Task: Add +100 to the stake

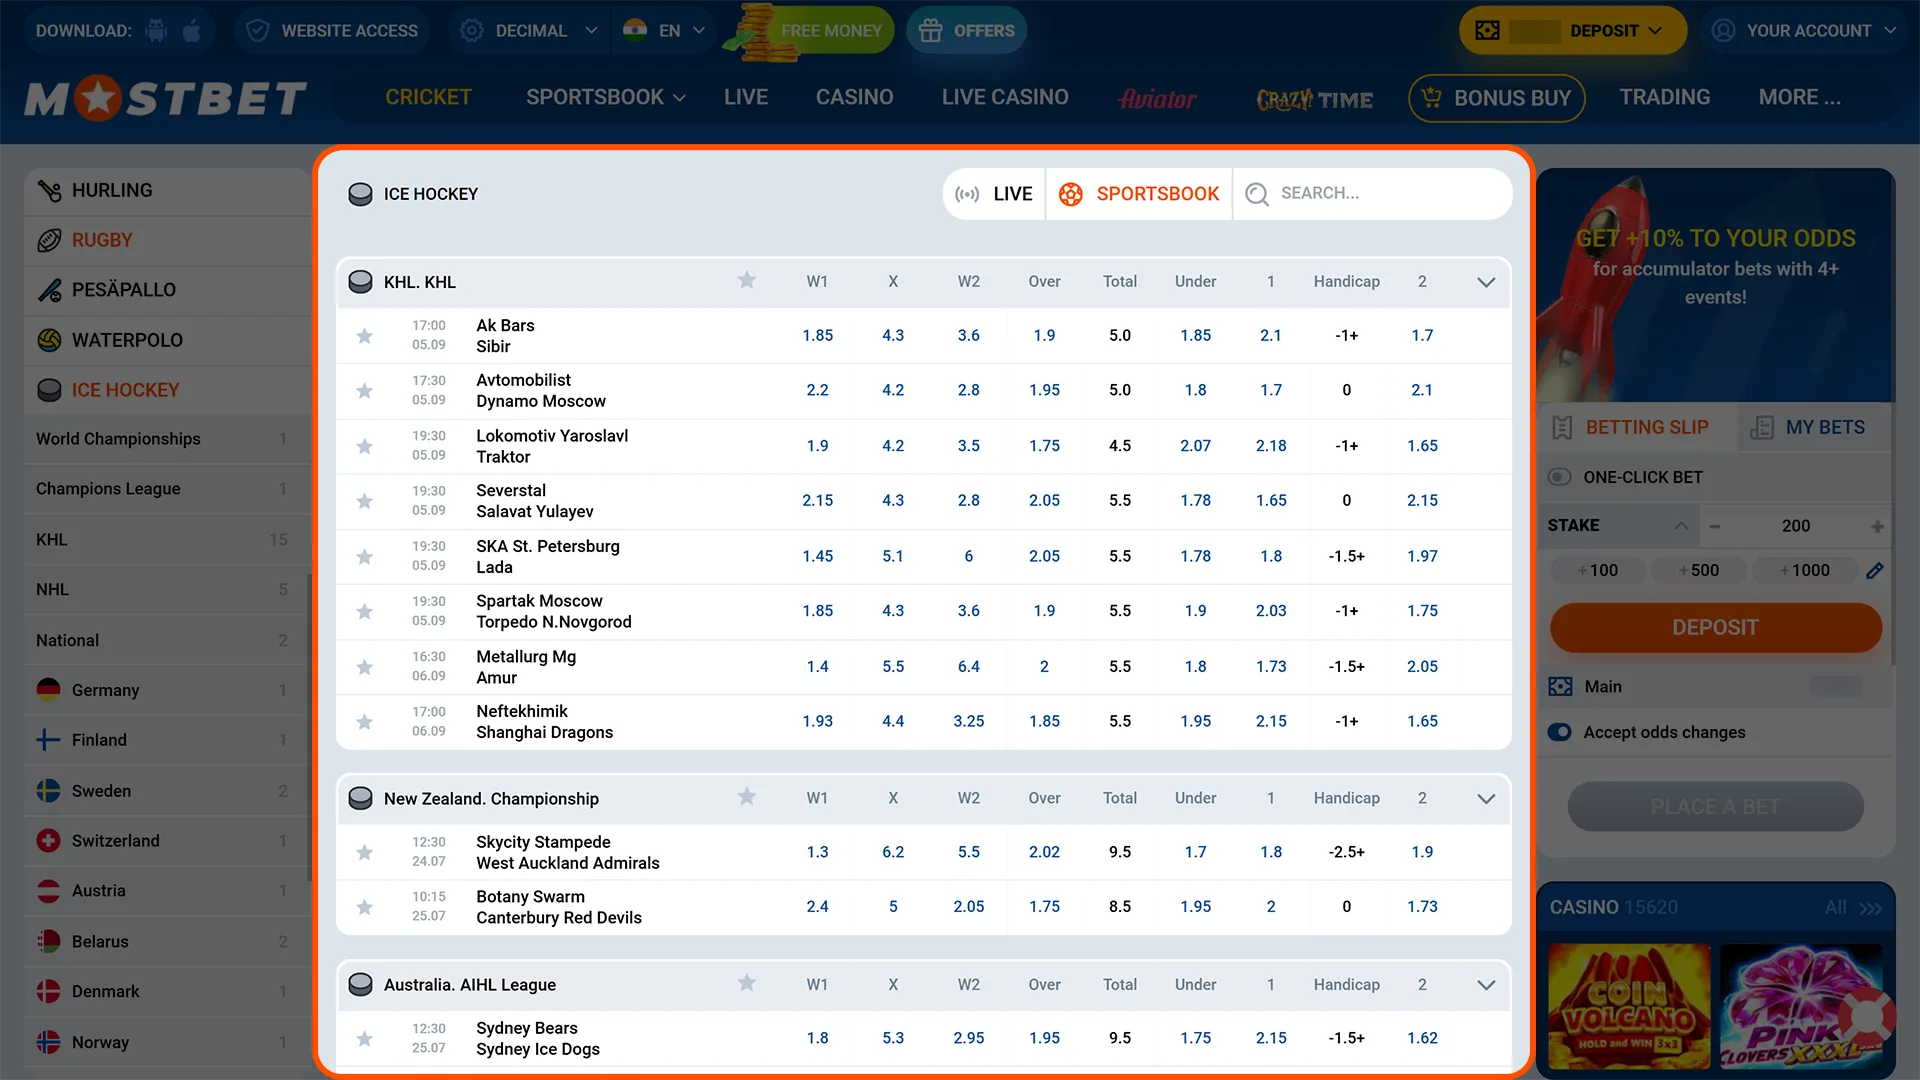Action: (x=1598, y=570)
